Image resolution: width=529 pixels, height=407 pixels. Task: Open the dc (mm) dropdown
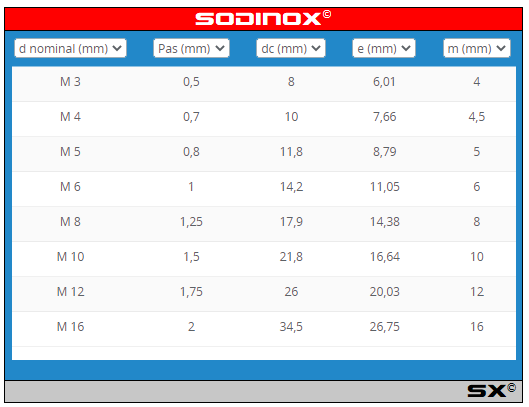(291, 48)
